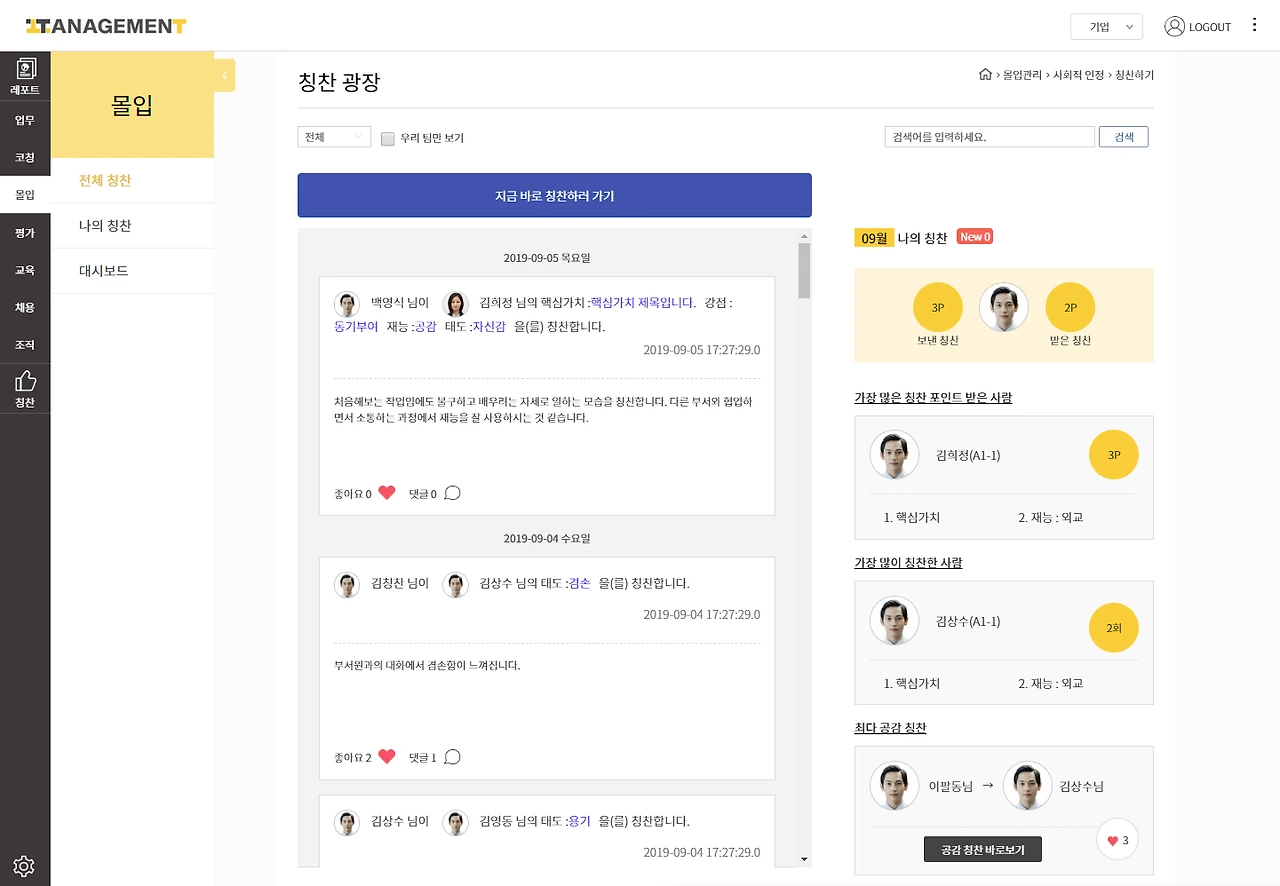Open the 전체 filter dropdown
This screenshot has height=886, width=1280.
click(x=333, y=136)
